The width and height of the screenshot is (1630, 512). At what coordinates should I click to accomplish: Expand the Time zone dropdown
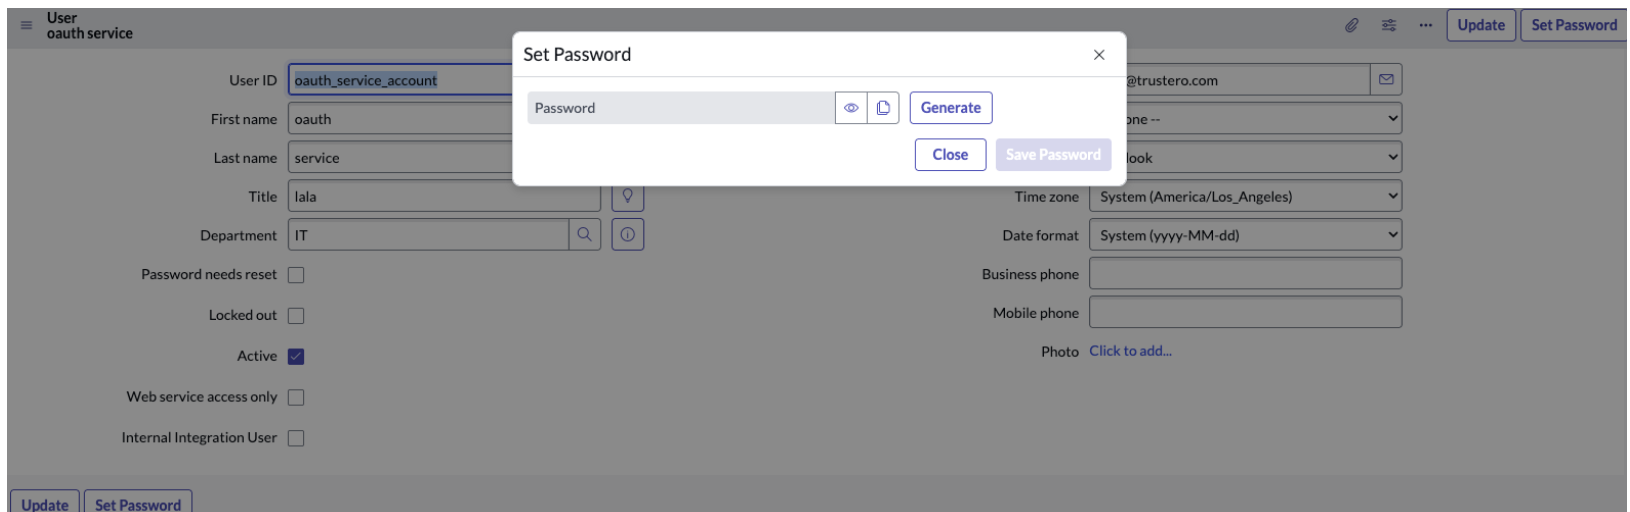point(1245,197)
